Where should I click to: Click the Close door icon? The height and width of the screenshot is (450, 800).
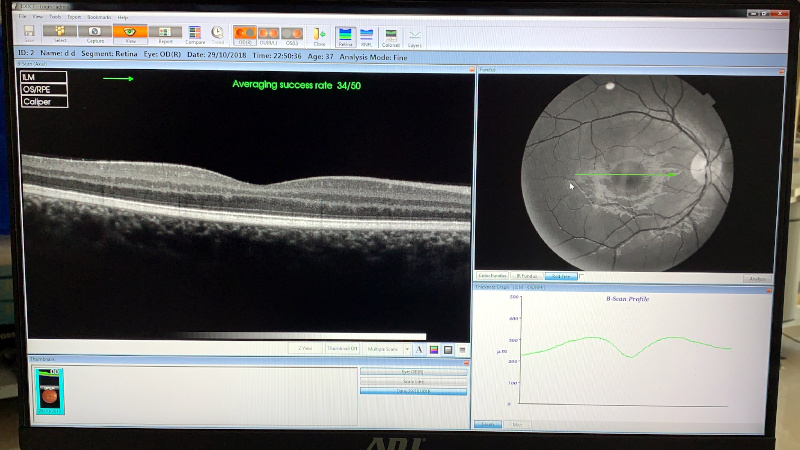coord(319,35)
